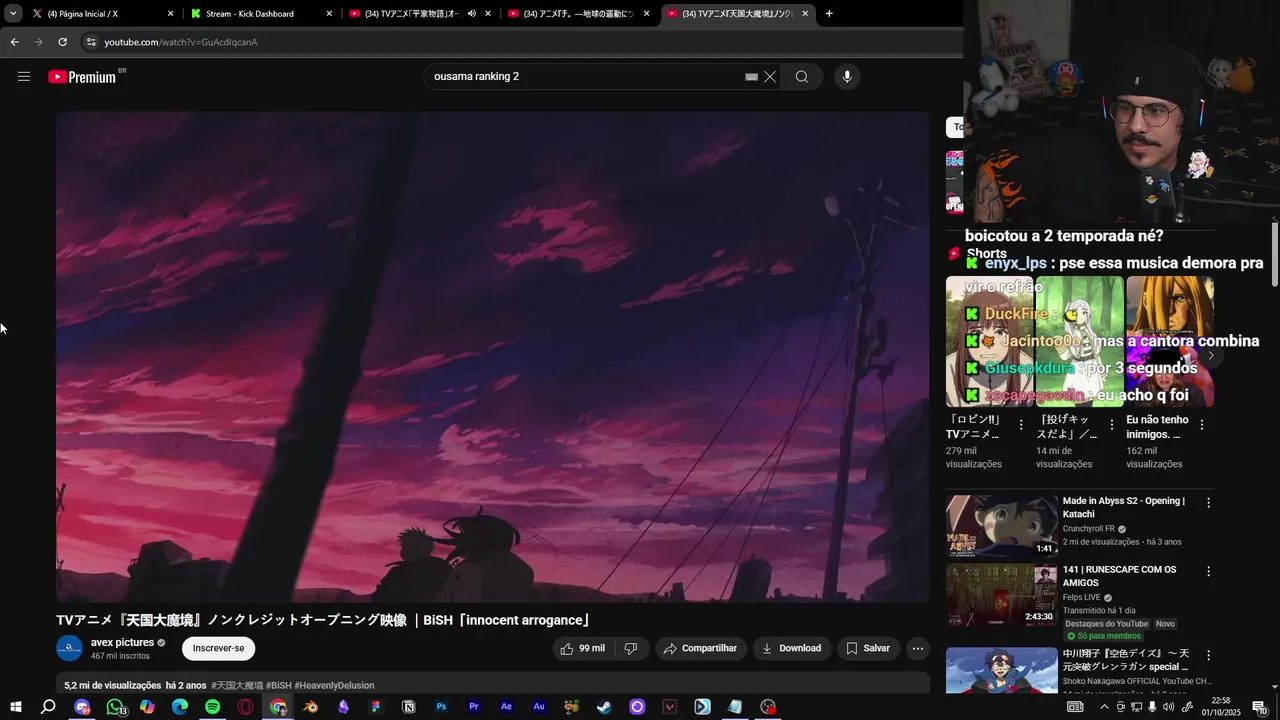Subscribe with the Inscrever-se button
The image size is (1280, 720).
[219, 649]
